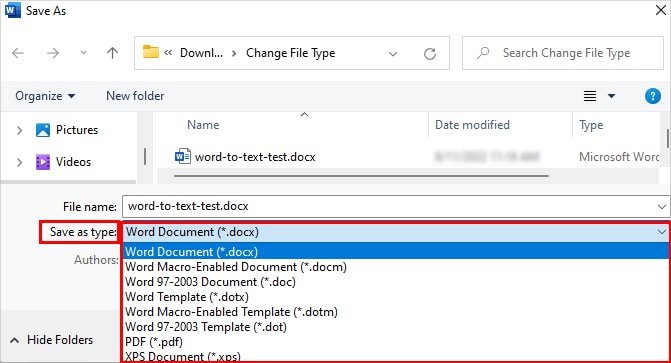Collapse the Save as type combo box
671x363 pixels.
pyautogui.click(x=662, y=232)
